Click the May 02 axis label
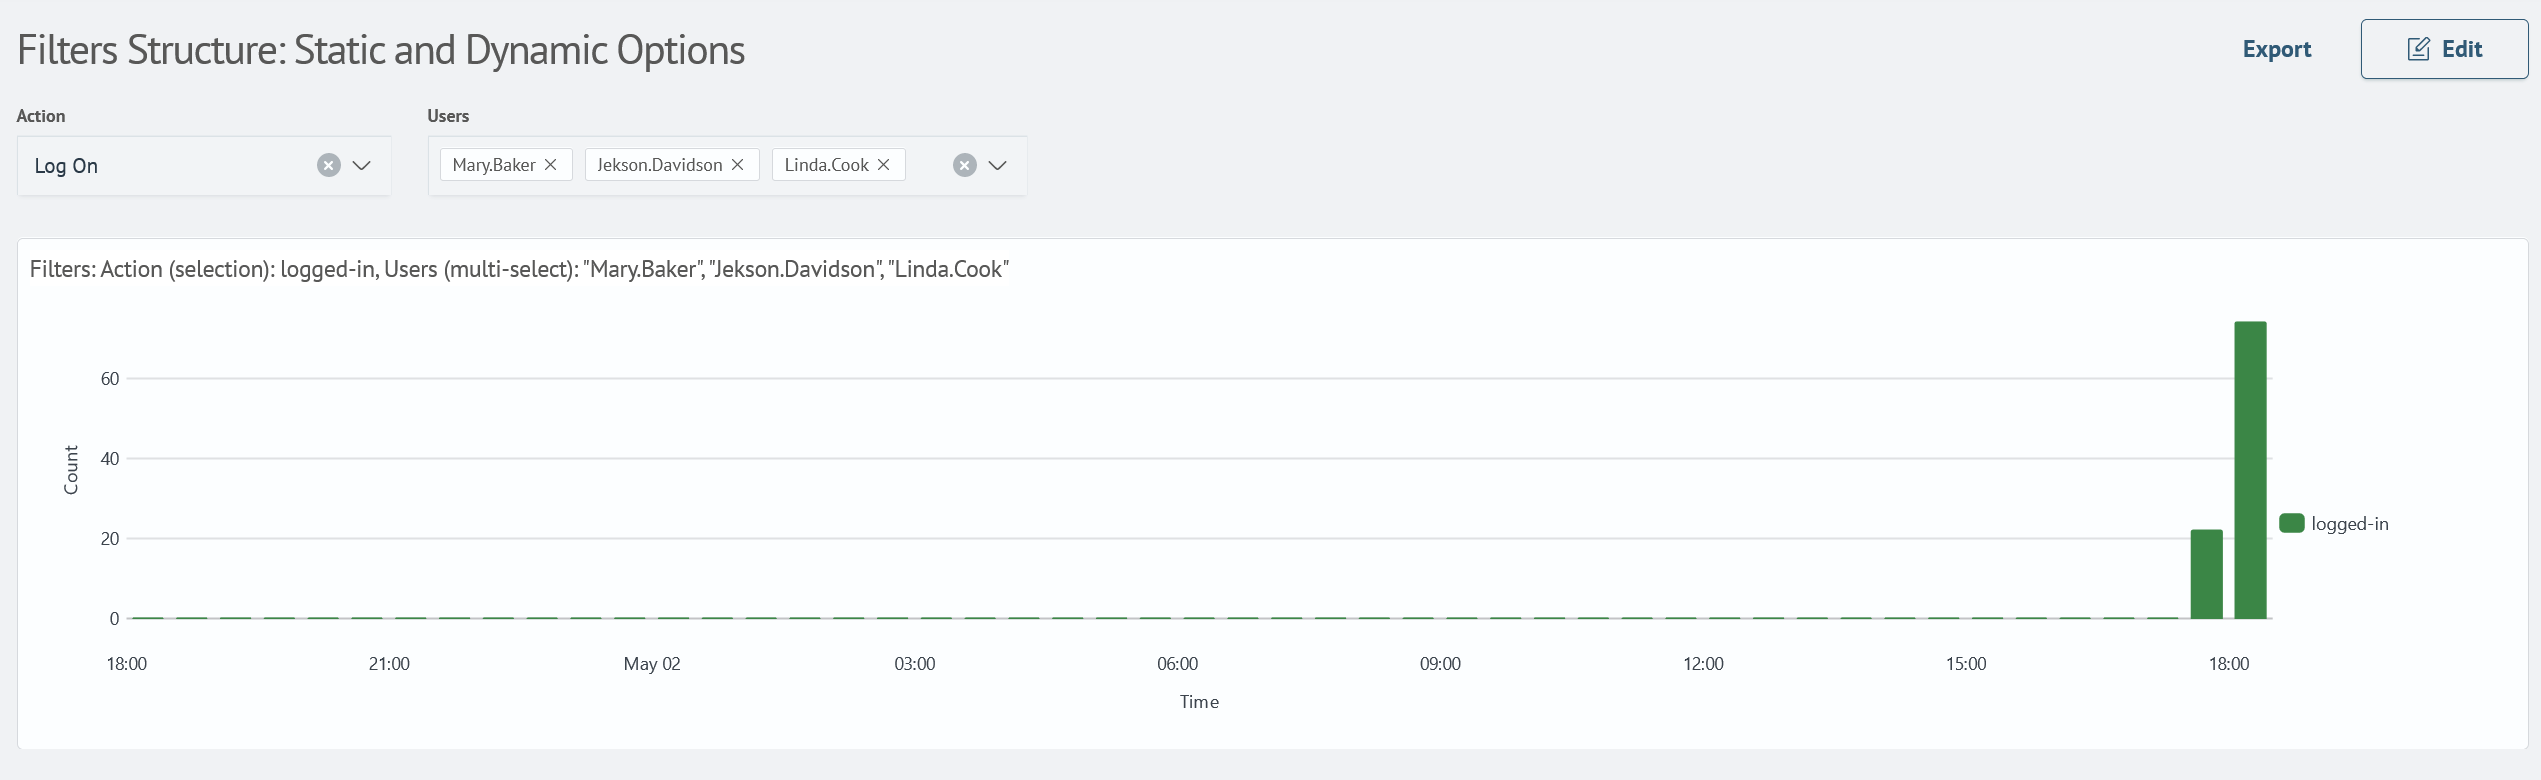Screen dimensions: 2541x780 point(652,664)
